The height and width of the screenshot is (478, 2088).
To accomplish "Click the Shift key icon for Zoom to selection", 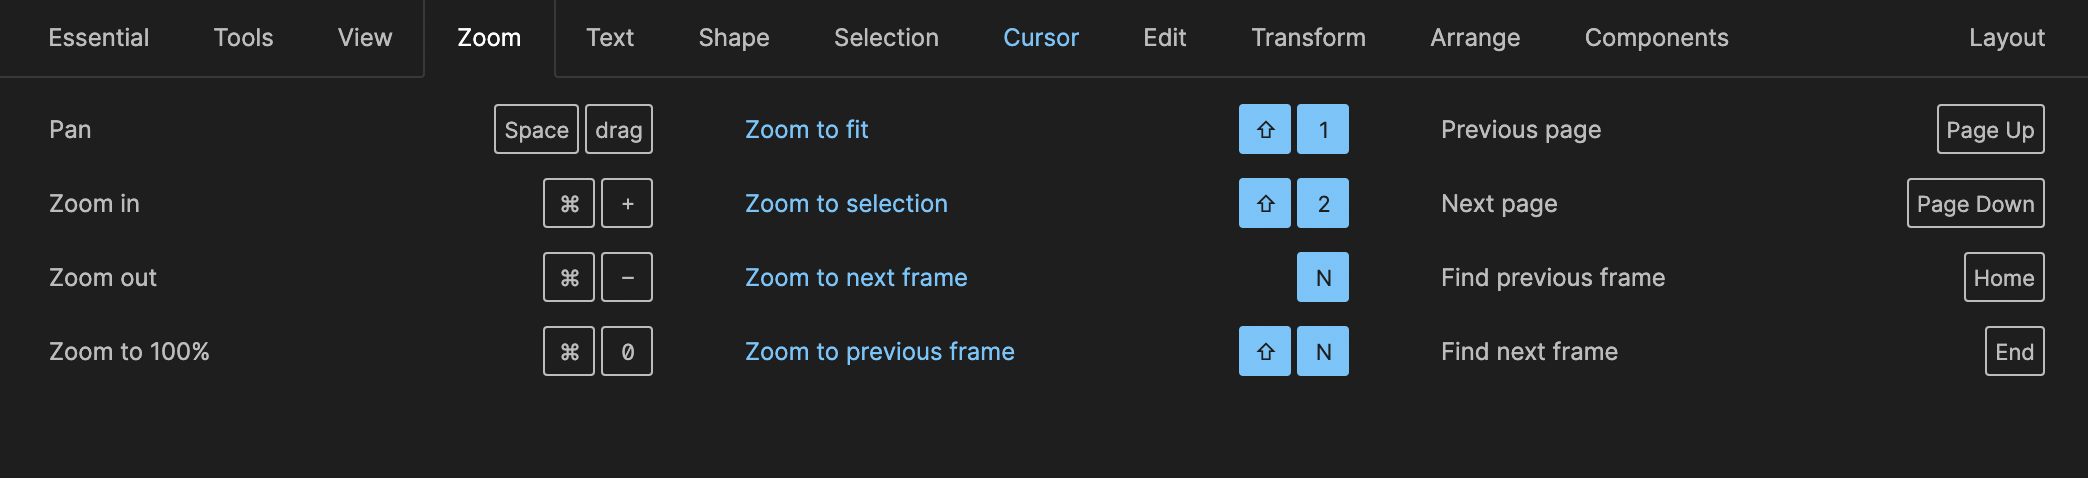I will [1265, 203].
